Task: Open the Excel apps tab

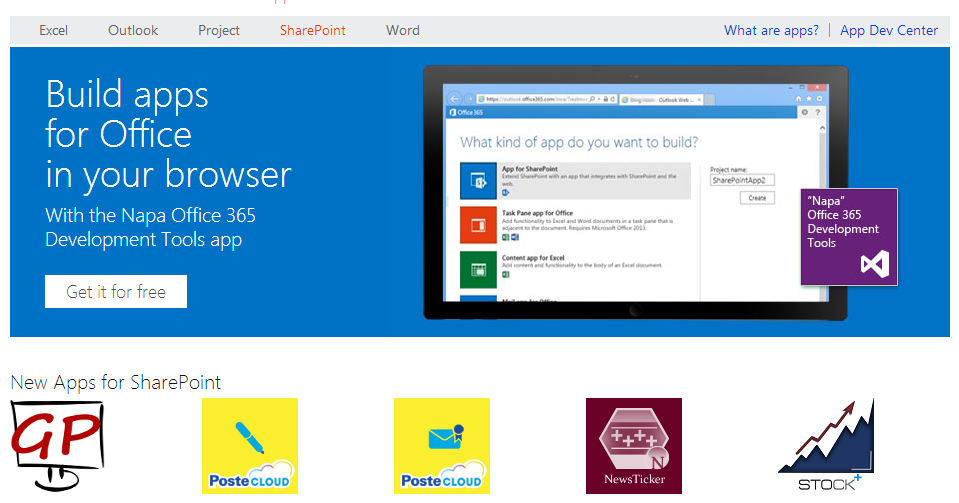Action: click(53, 30)
